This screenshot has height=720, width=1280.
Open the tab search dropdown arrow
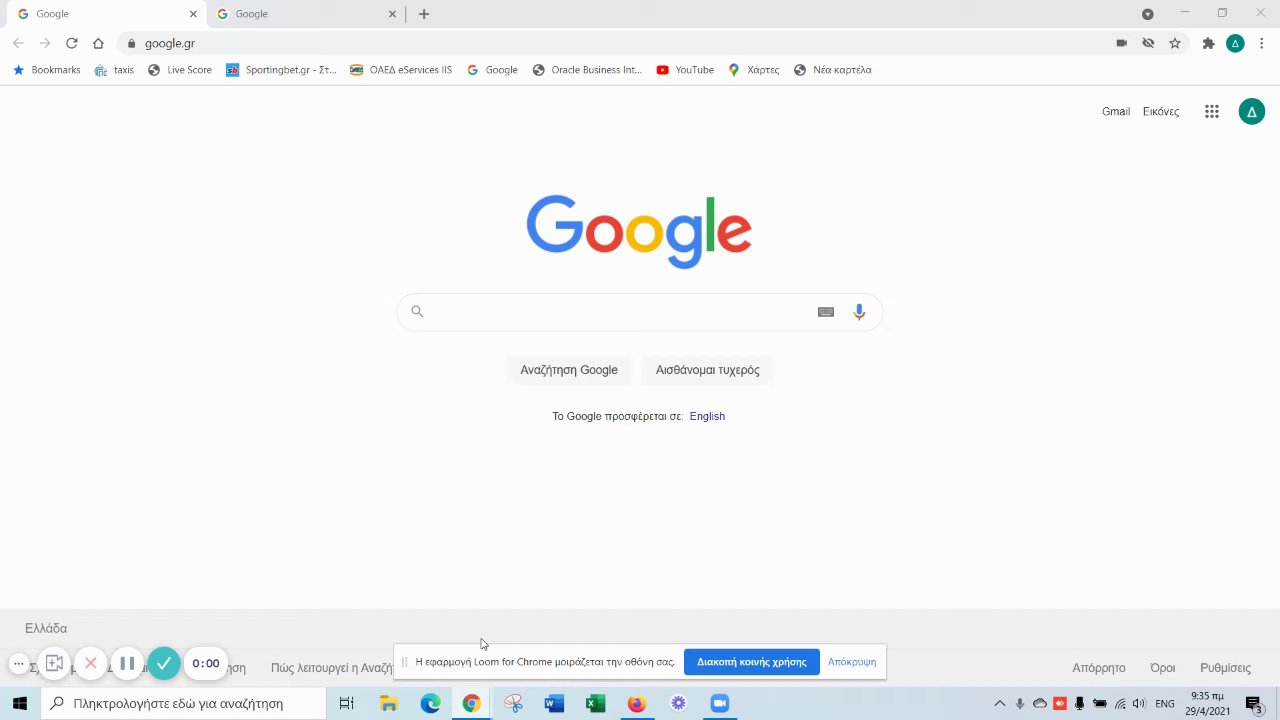pos(1148,14)
